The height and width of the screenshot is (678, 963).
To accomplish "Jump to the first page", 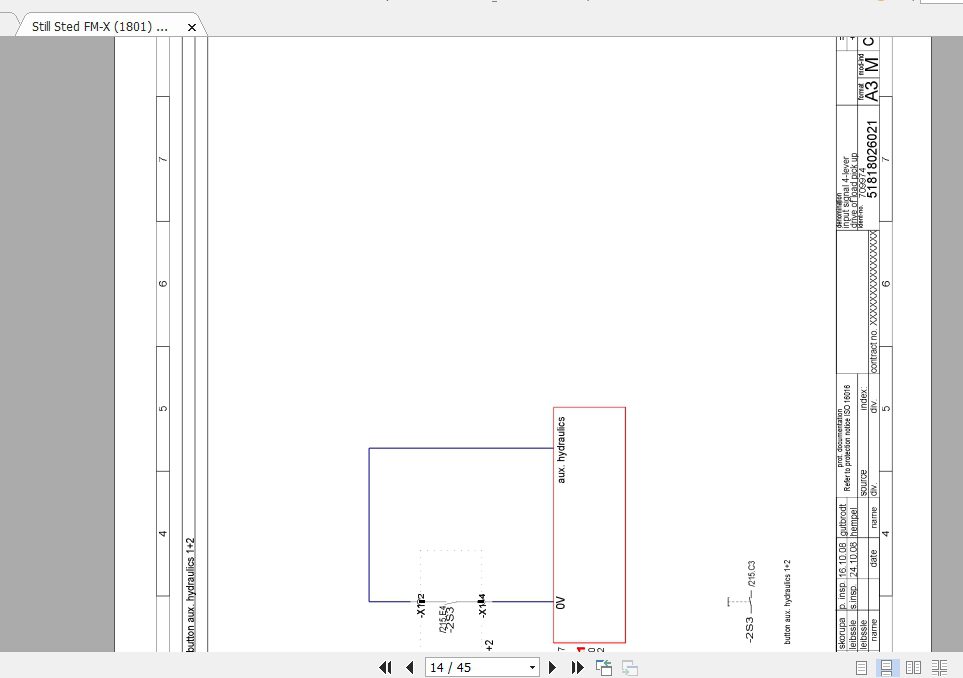I will 385,667.
